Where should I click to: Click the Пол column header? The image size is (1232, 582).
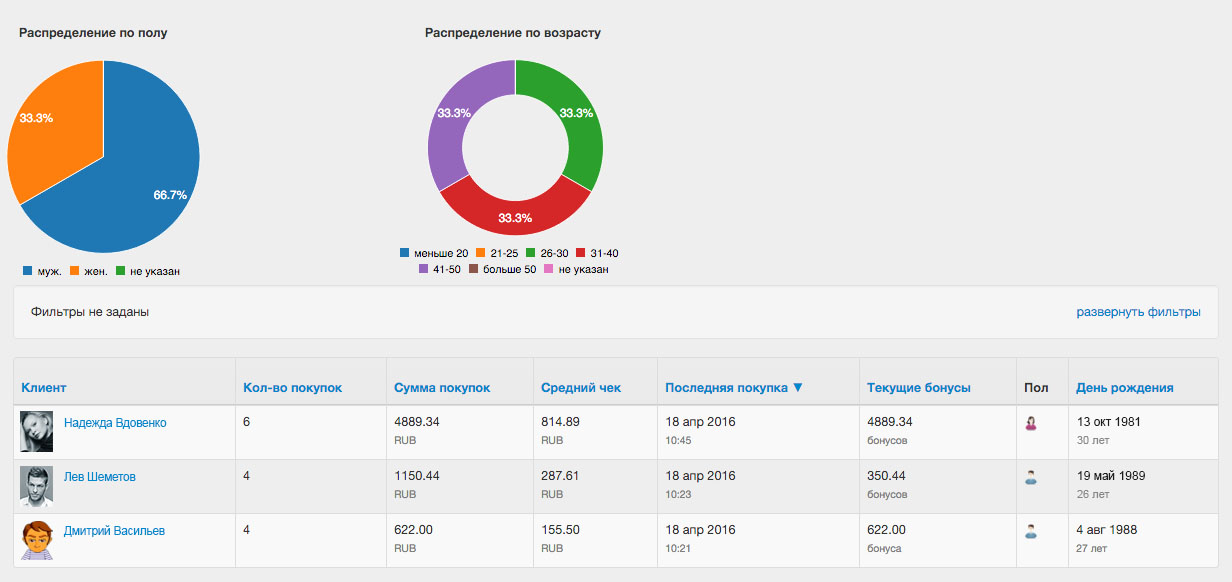(1036, 388)
